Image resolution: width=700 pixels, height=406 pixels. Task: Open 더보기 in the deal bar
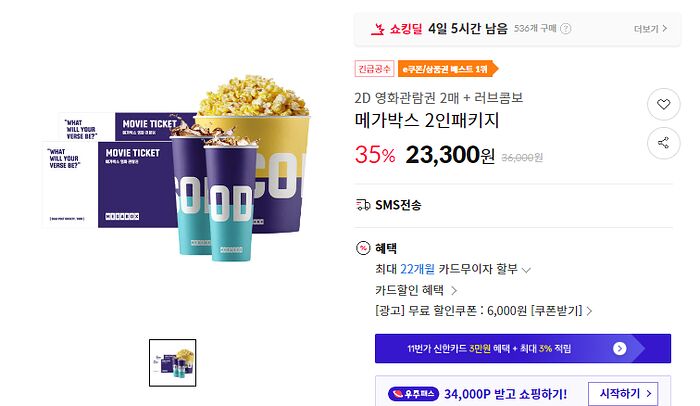tap(650, 29)
